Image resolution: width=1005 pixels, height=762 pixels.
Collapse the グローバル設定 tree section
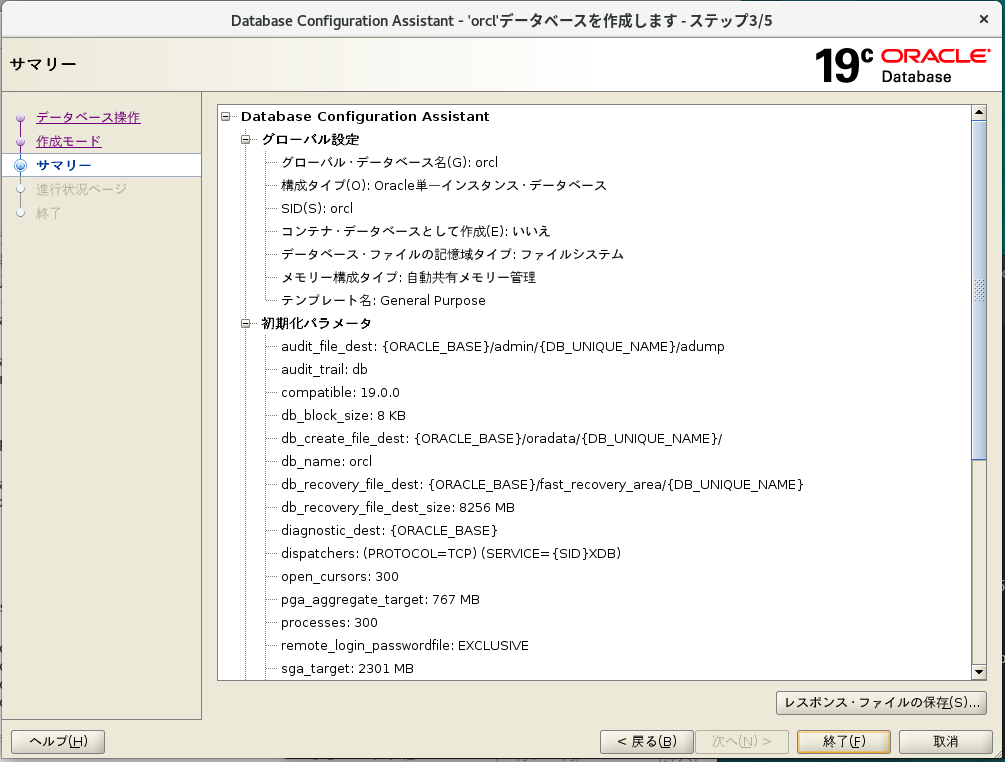coord(246,140)
